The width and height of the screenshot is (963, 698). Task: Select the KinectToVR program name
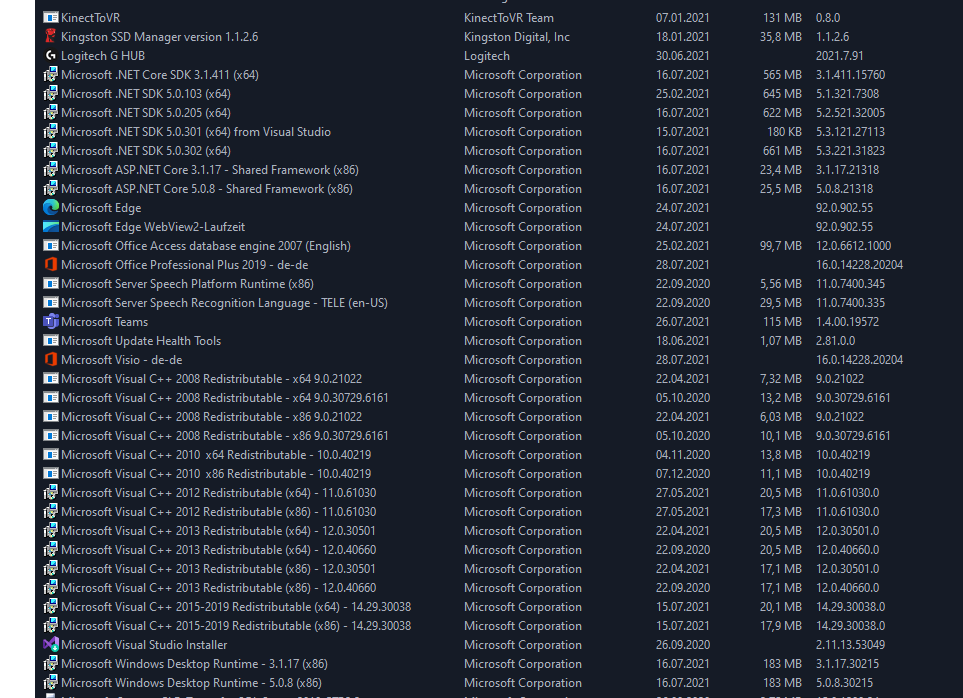coord(91,18)
